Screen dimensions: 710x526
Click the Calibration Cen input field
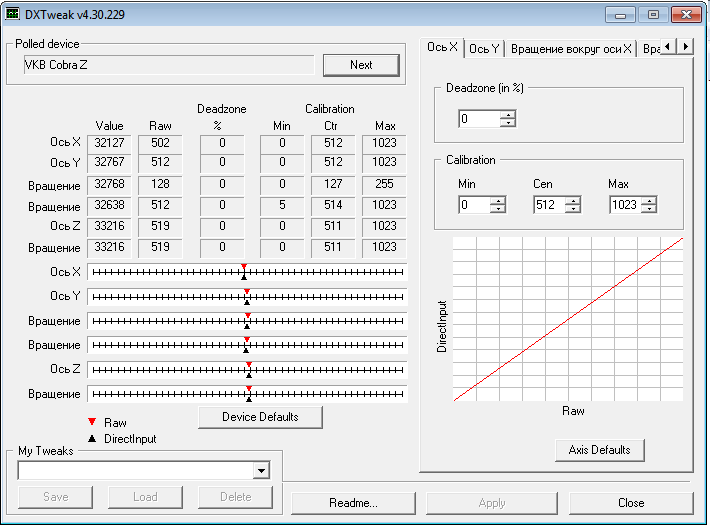(550, 205)
